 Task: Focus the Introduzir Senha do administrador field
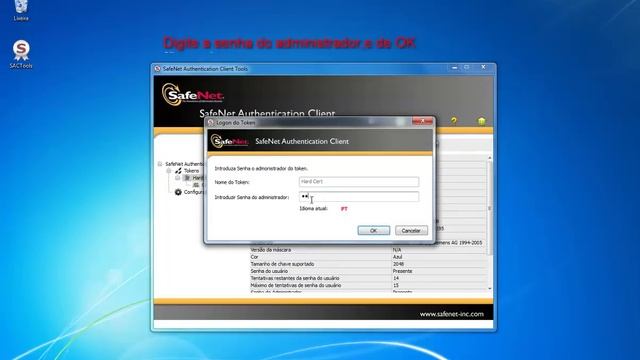359,197
